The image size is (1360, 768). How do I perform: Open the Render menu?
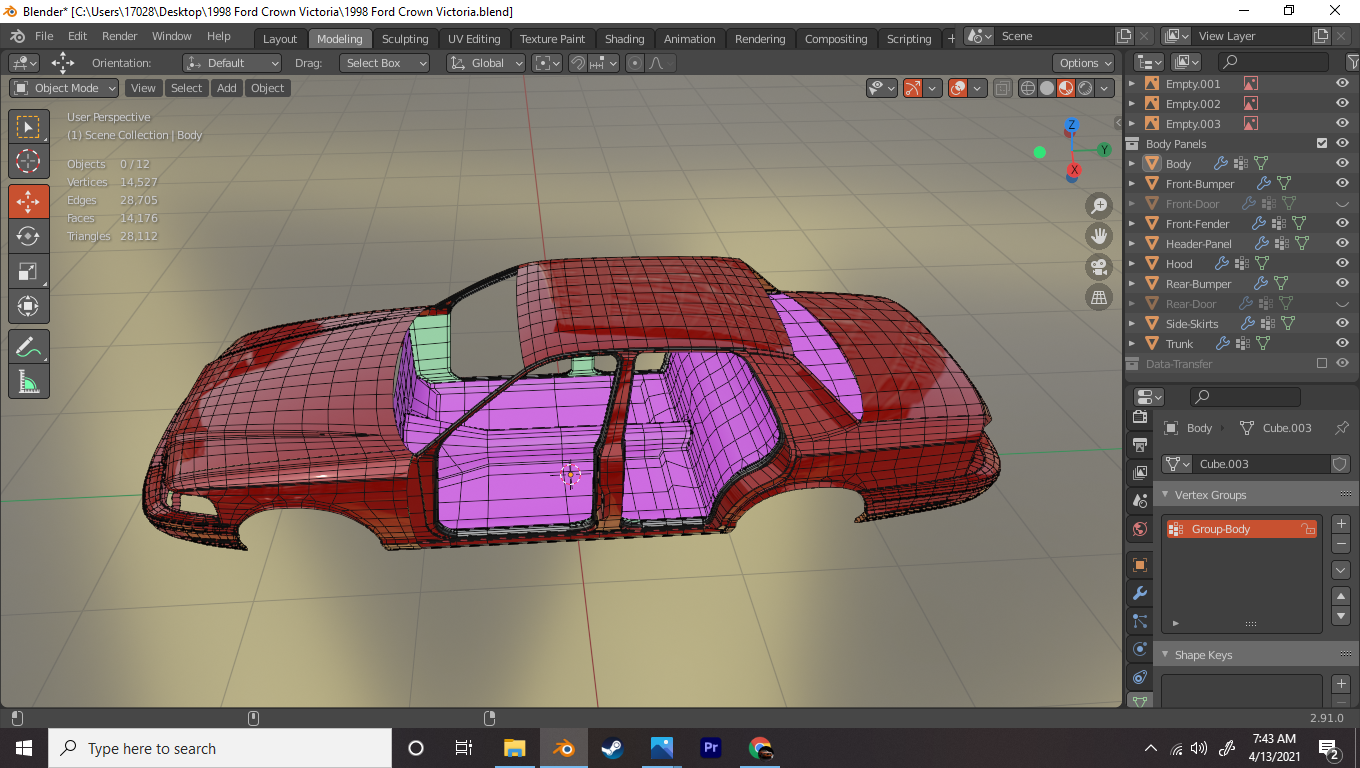point(120,36)
